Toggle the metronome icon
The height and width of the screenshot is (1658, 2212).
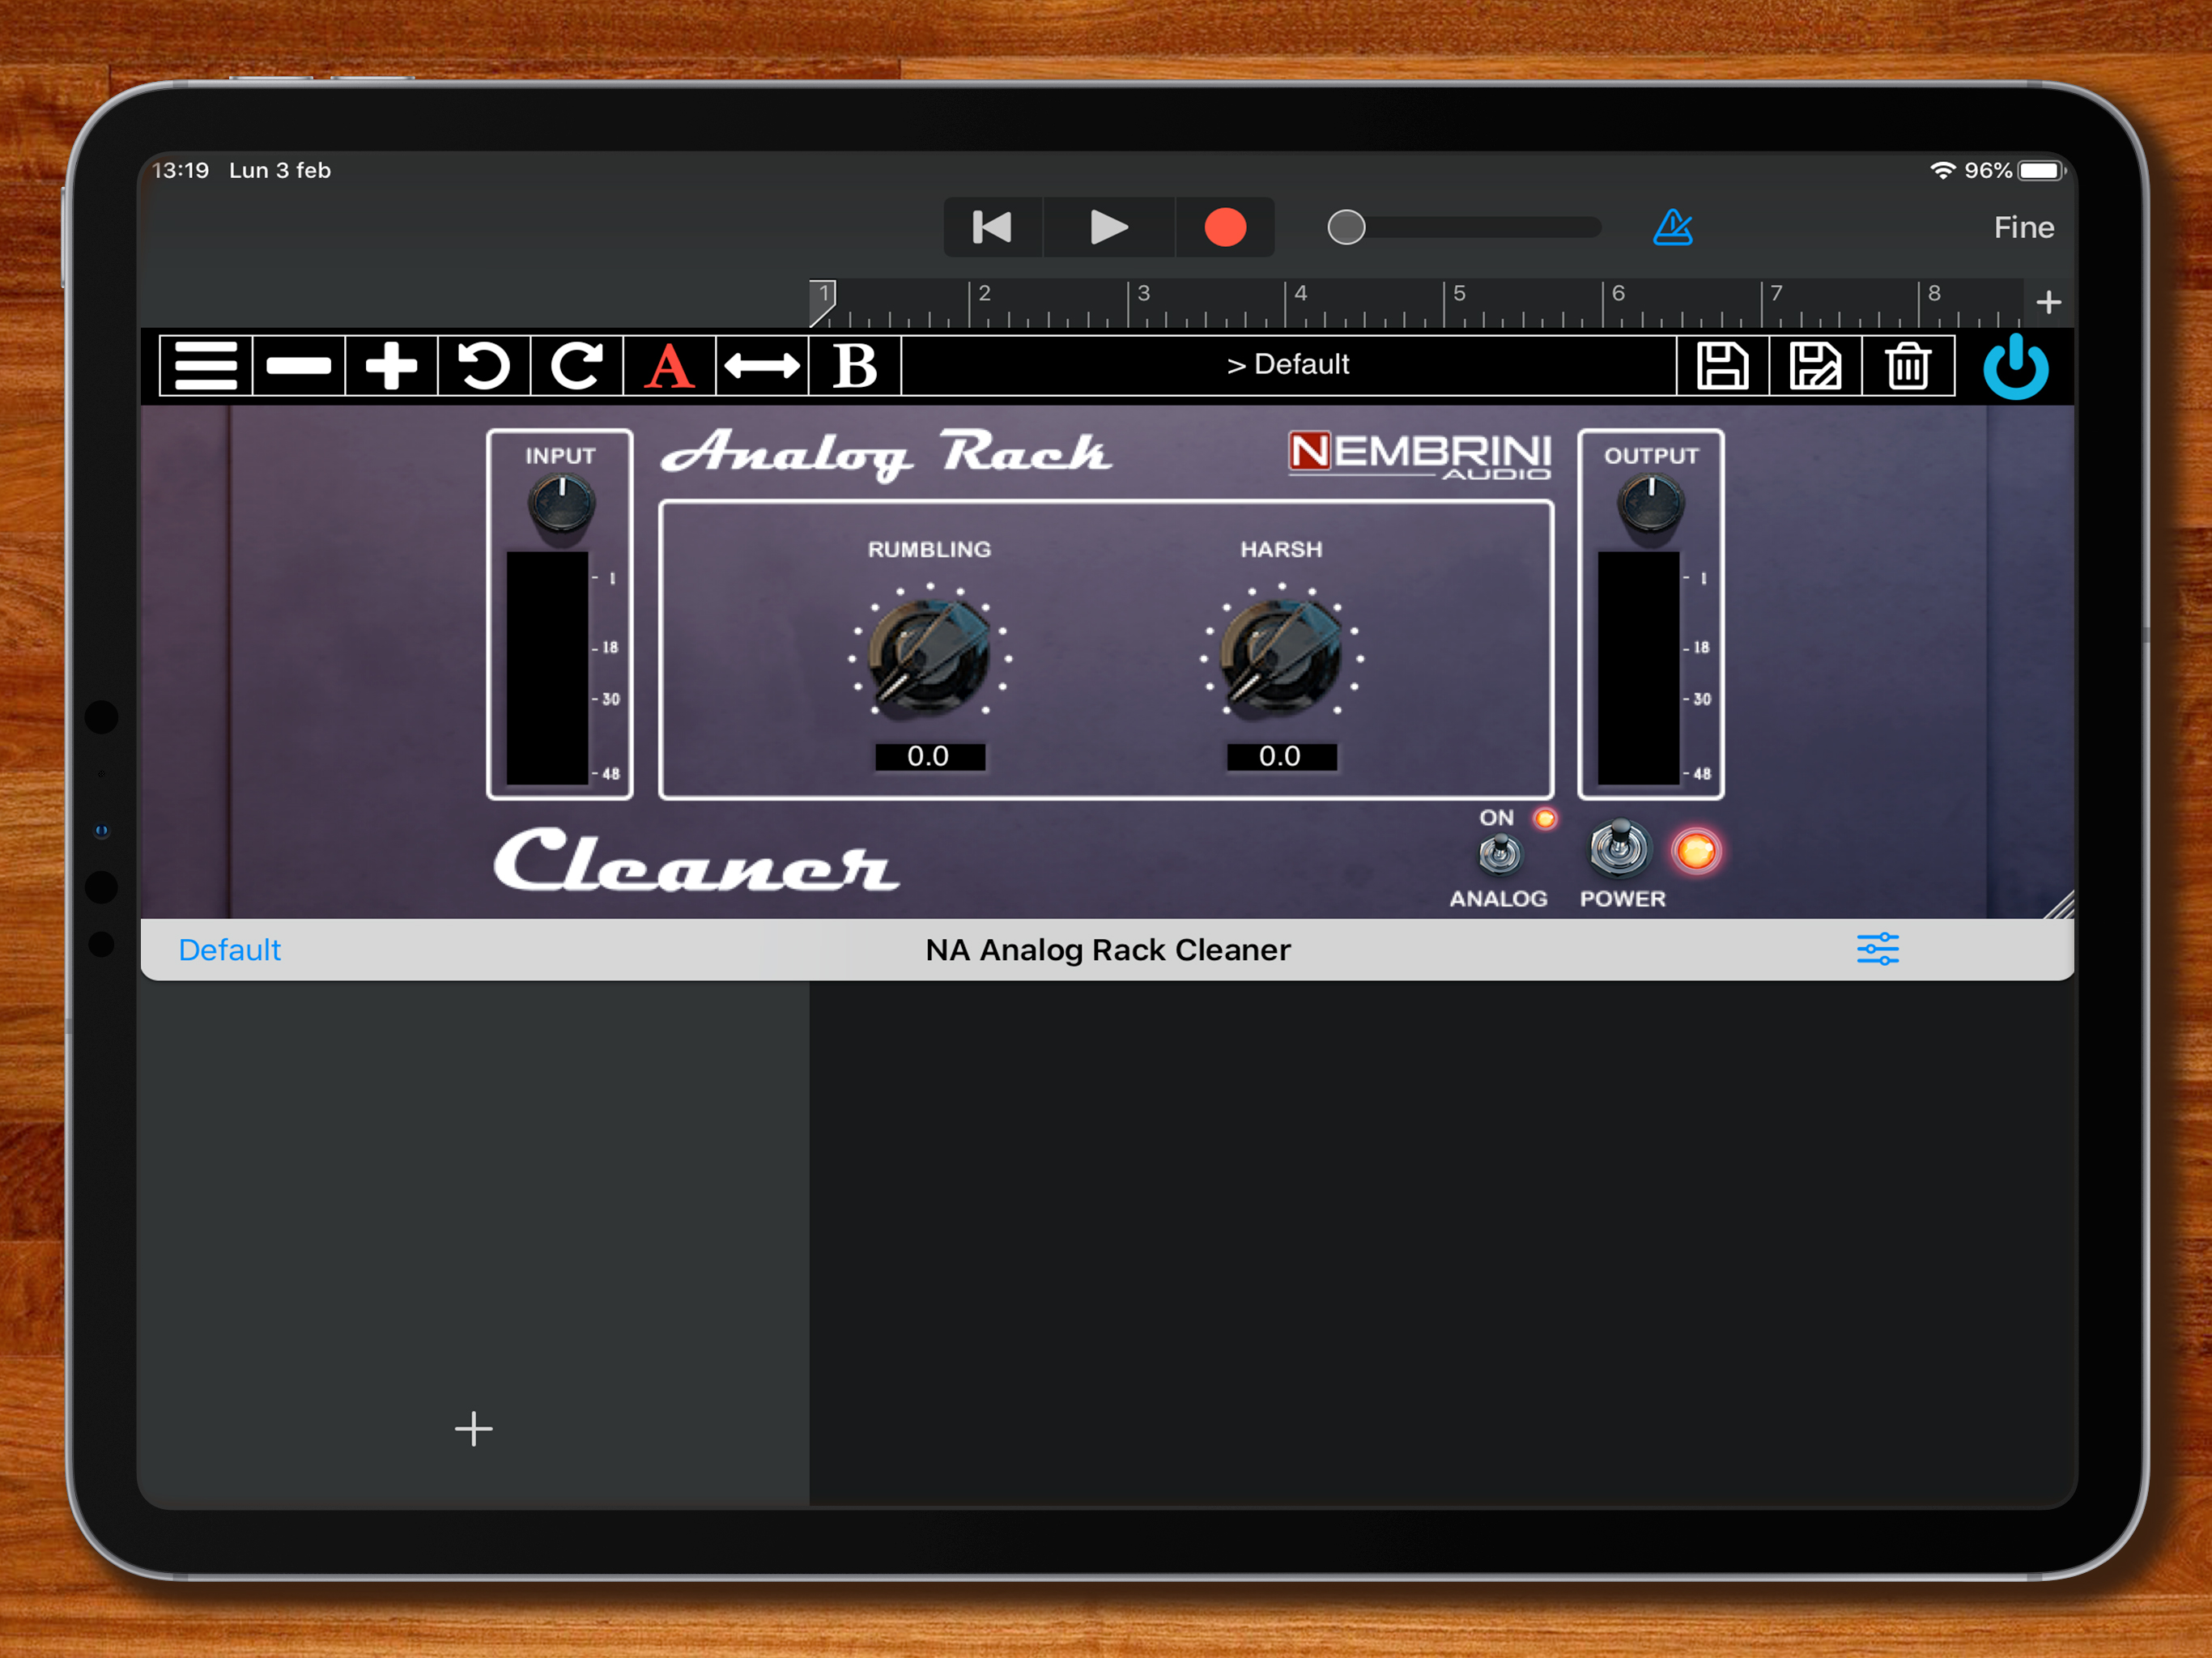point(1673,228)
